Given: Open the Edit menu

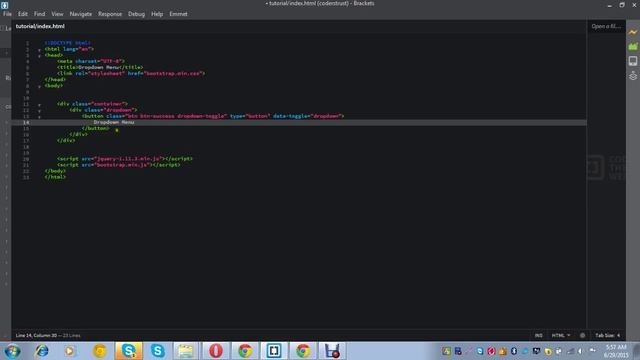Looking at the screenshot, I should [x=22, y=14].
